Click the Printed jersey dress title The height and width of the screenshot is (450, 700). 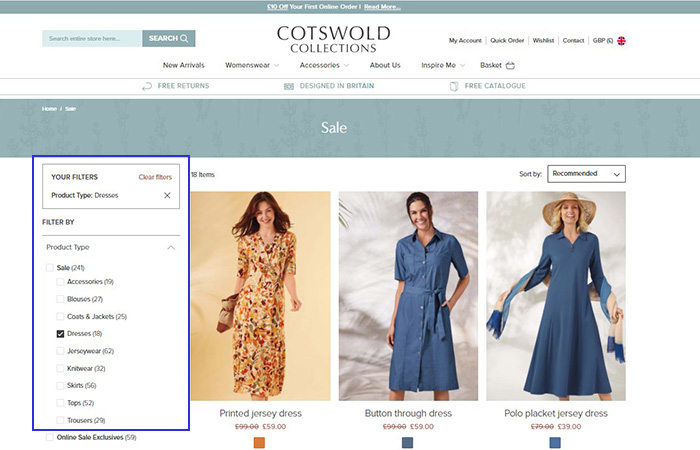(261, 413)
